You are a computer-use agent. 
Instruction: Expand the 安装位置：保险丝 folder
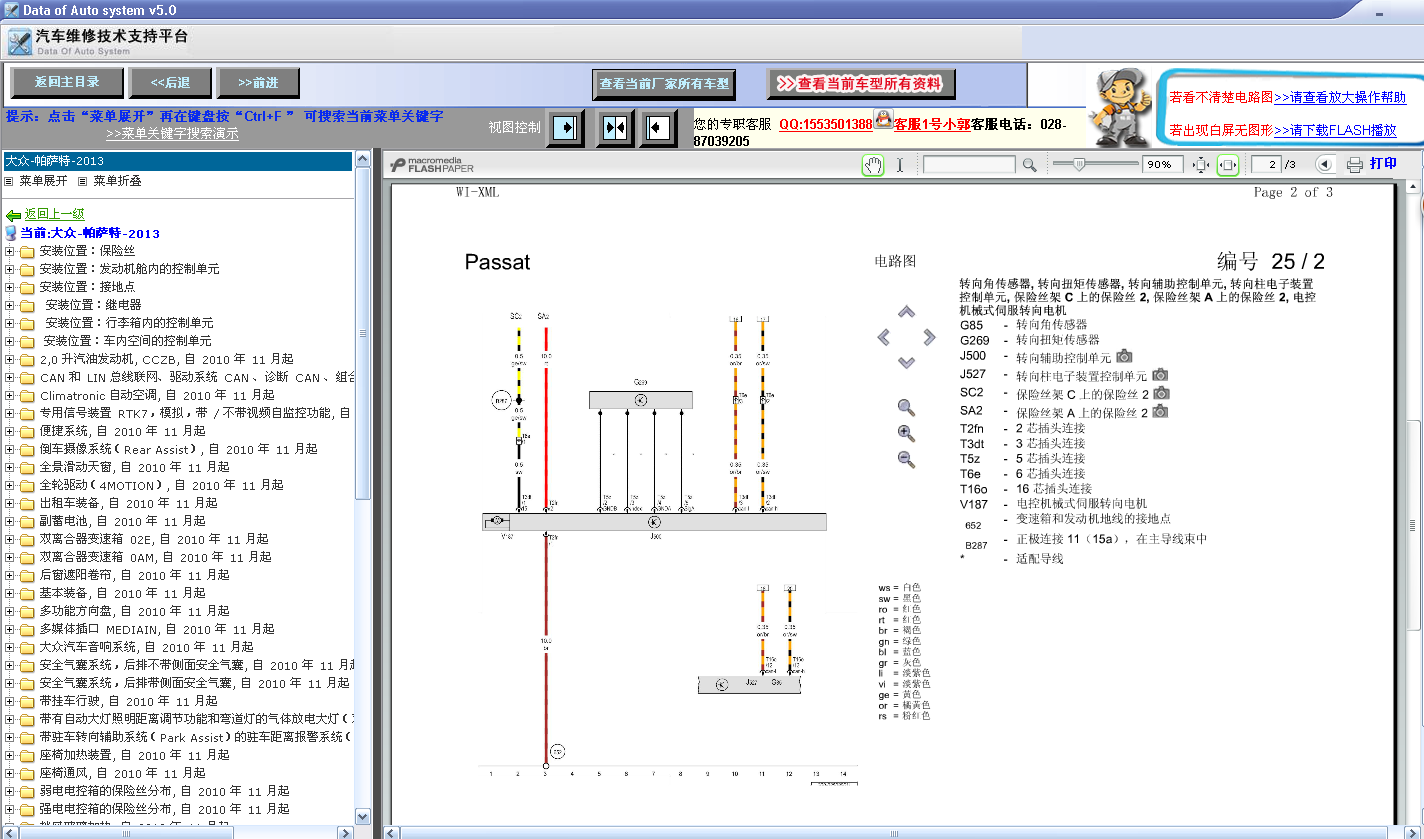point(10,251)
